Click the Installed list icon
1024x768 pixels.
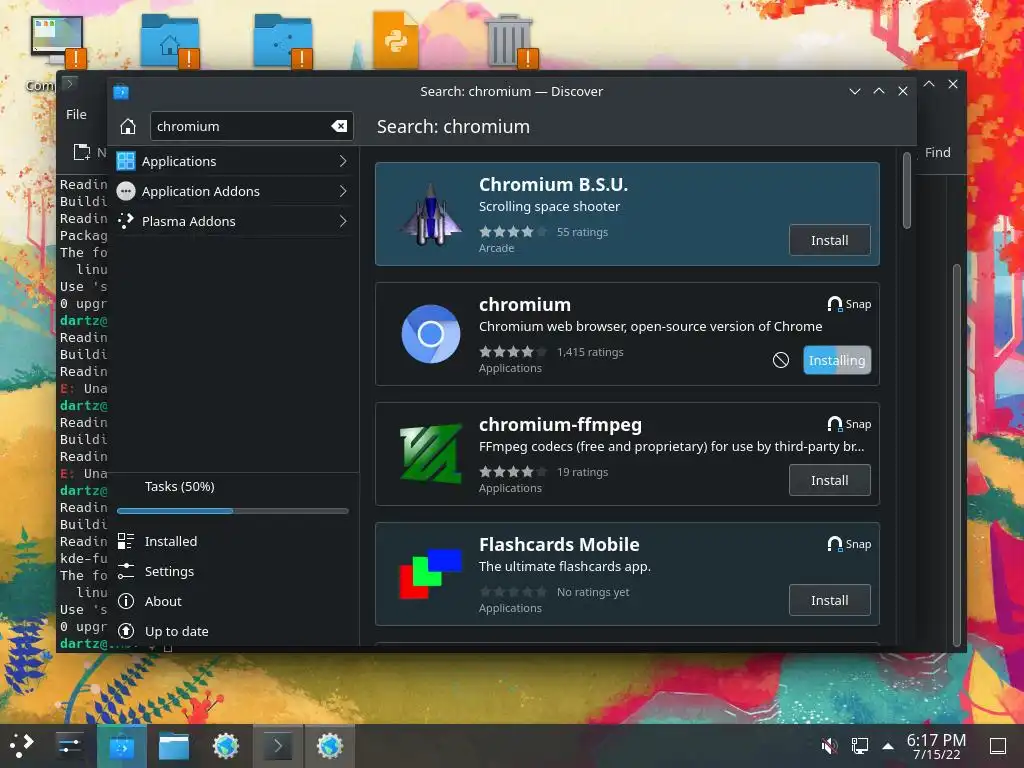(x=126, y=541)
